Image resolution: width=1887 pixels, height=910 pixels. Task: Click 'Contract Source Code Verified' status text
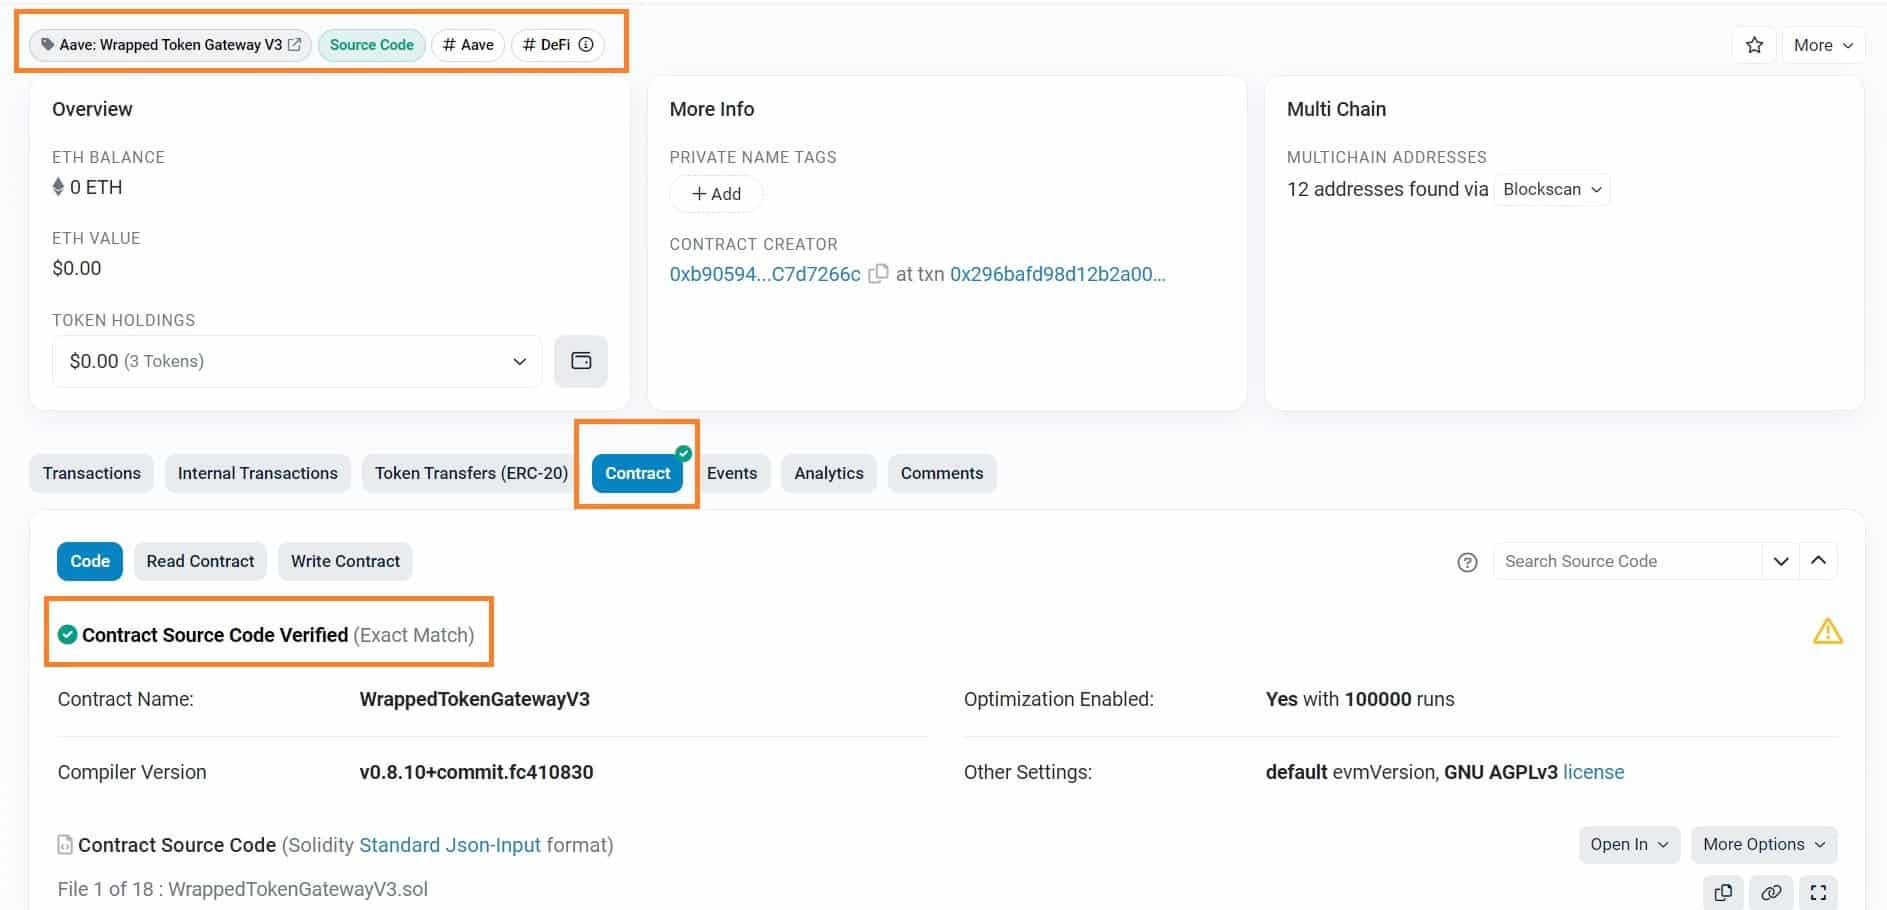(215, 635)
